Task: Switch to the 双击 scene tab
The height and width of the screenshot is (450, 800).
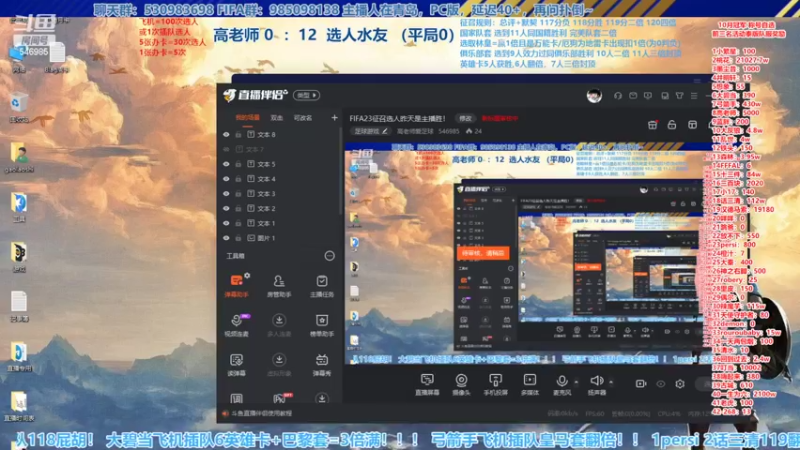Action: (277, 118)
